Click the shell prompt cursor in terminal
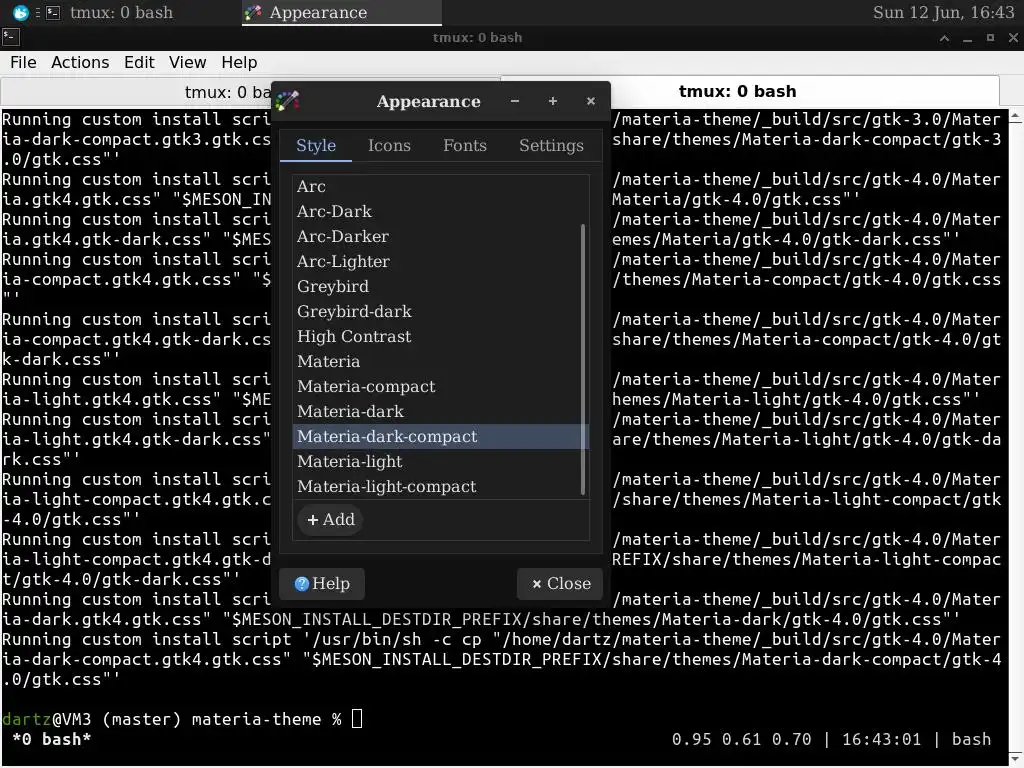The height and width of the screenshot is (768, 1024). tap(357, 719)
